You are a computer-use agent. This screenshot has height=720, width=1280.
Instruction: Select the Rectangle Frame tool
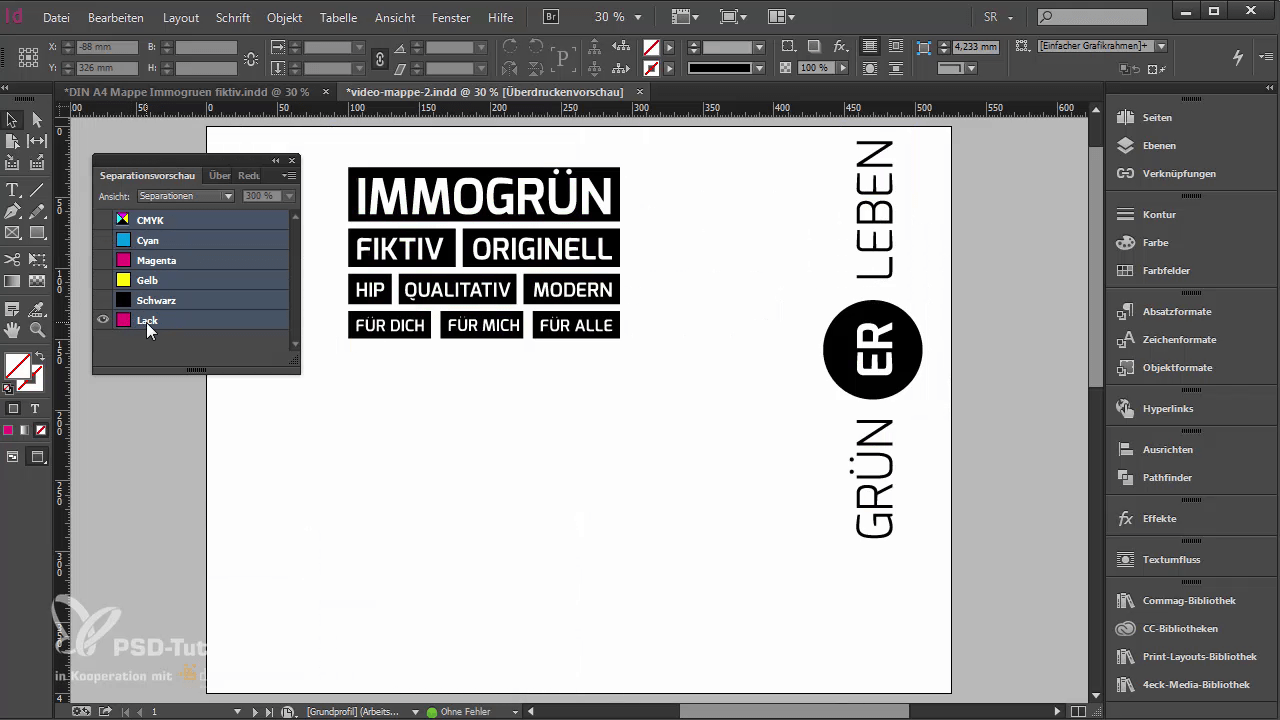(12, 232)
